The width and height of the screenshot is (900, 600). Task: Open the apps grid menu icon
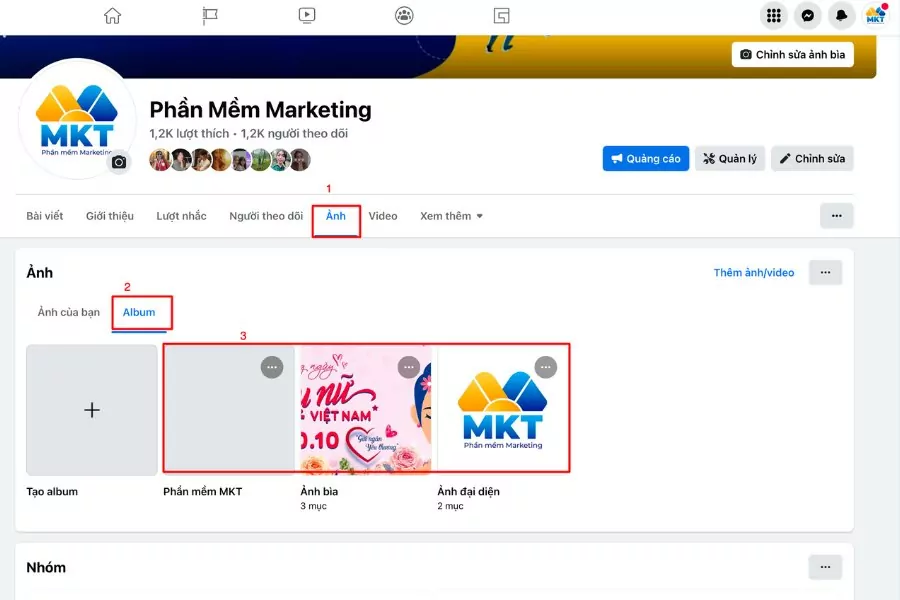point(774,16)
